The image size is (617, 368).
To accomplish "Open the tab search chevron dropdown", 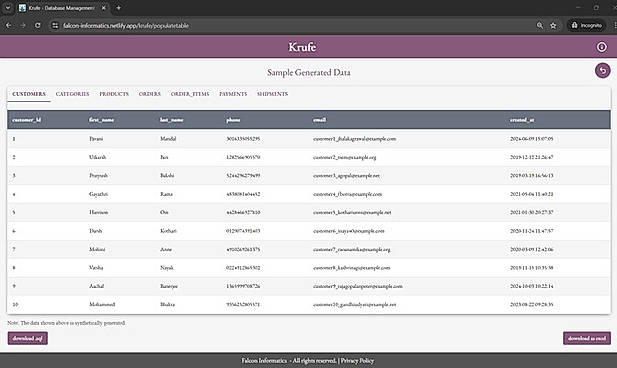I will click(x=7, y=7).
